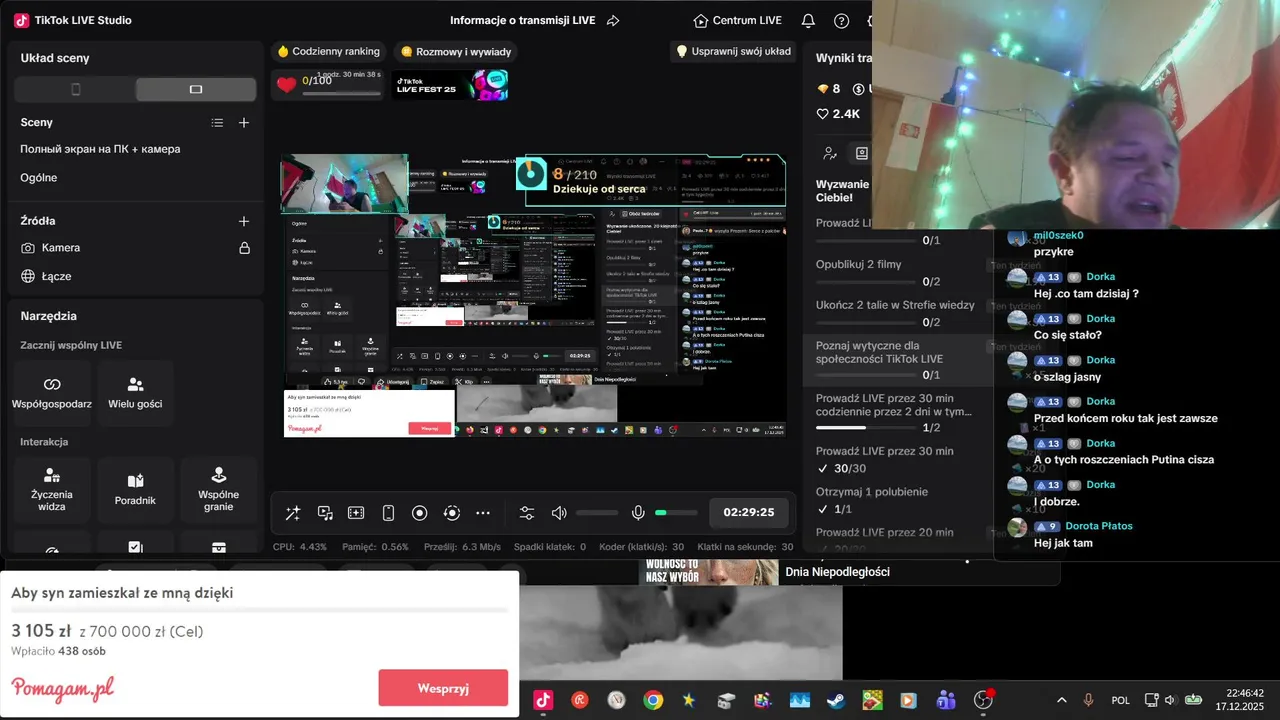
Task: Open the notifications bell
Action: [808, 20]
